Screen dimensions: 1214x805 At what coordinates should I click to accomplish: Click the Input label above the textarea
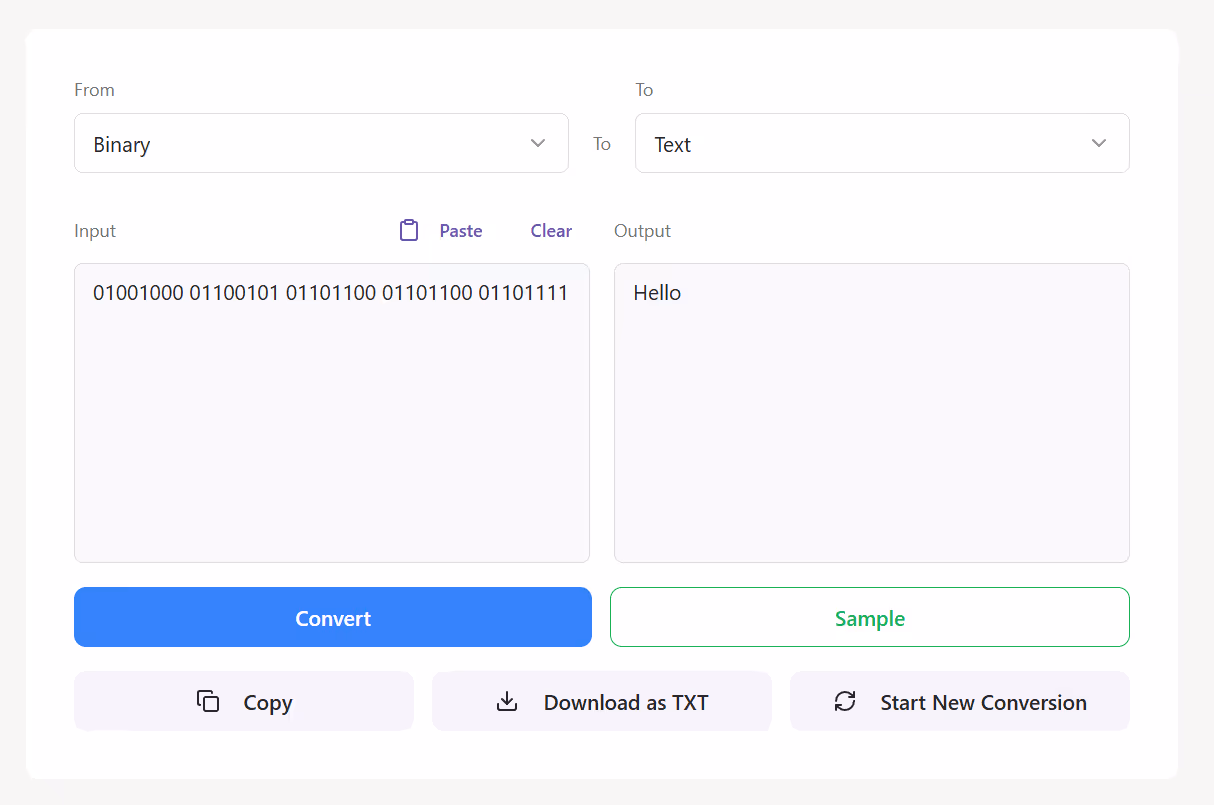(x=94, y=230)
